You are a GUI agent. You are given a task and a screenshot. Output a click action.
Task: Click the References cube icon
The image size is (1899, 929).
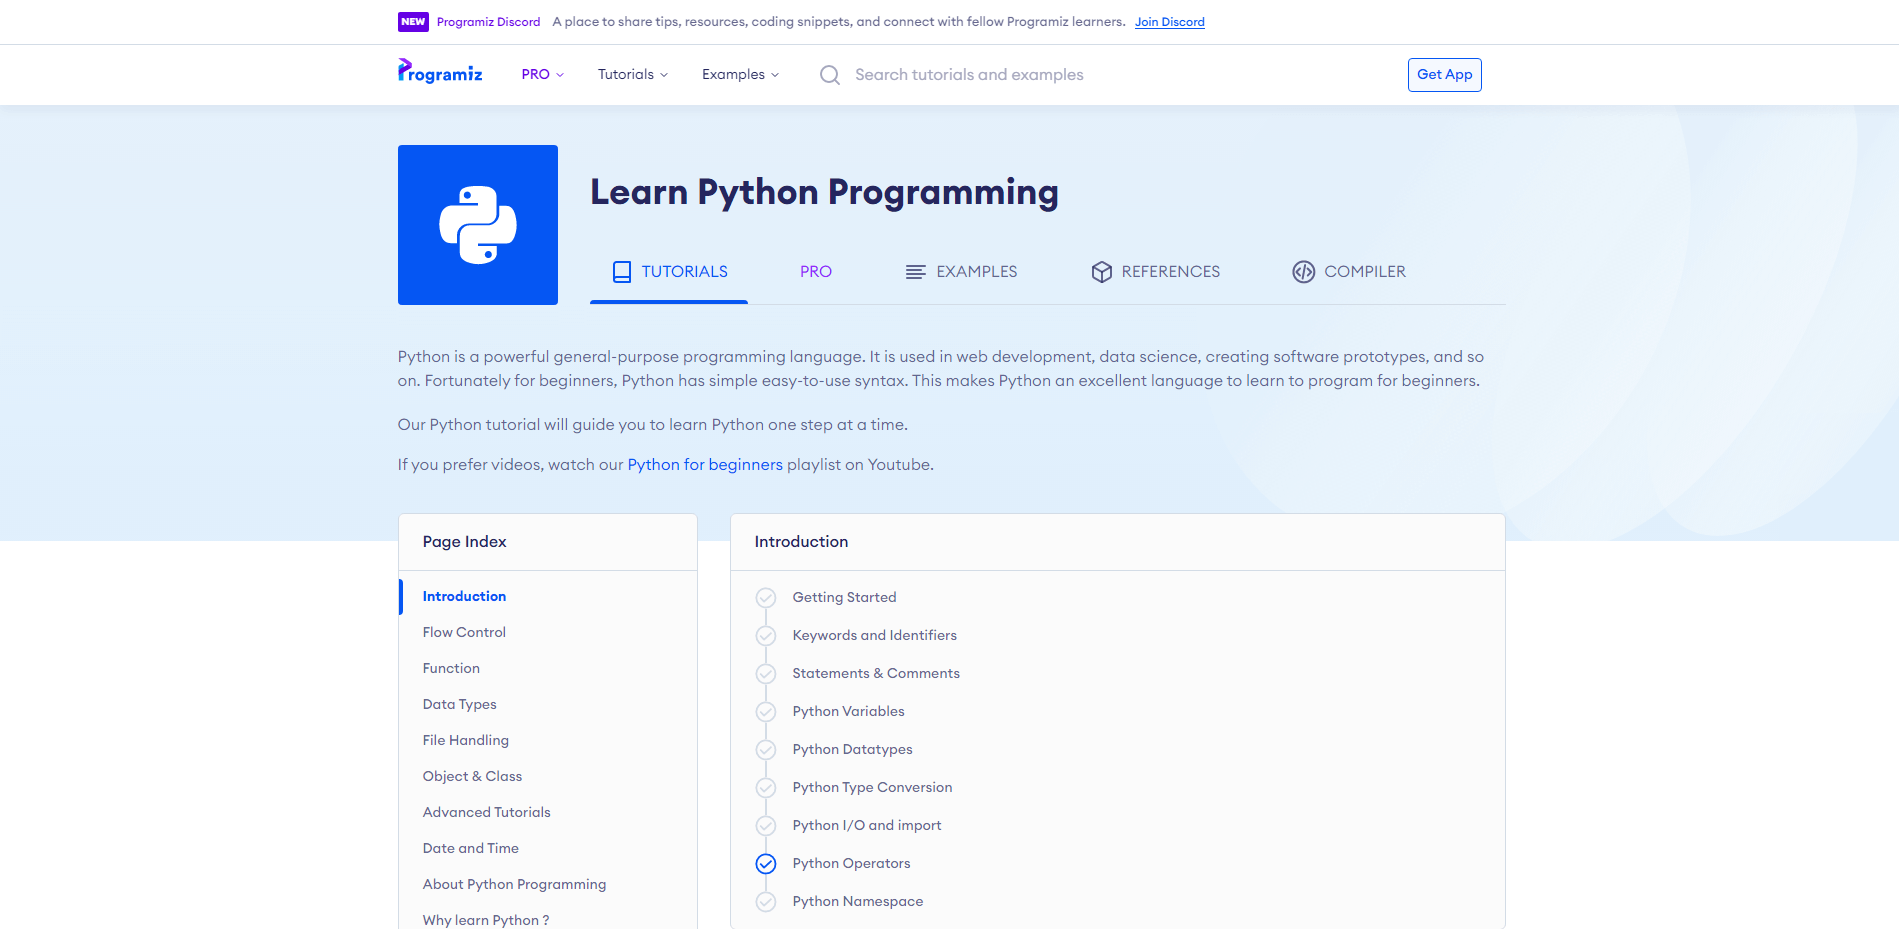click(x=1101, y=272)
